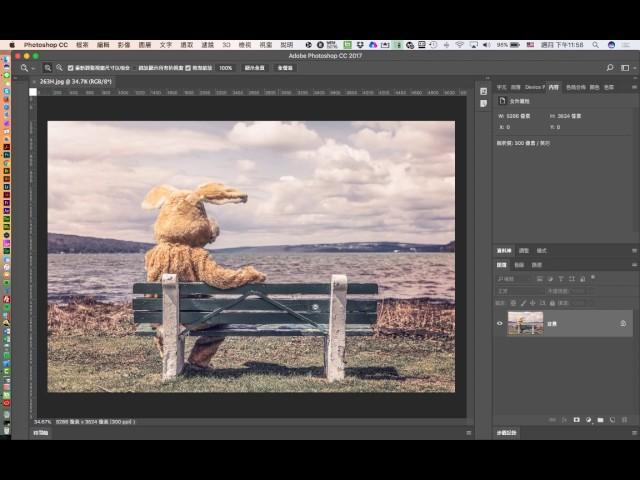
Task: Switch to the Adjustments panel tab
Action: tap(524, 251)
